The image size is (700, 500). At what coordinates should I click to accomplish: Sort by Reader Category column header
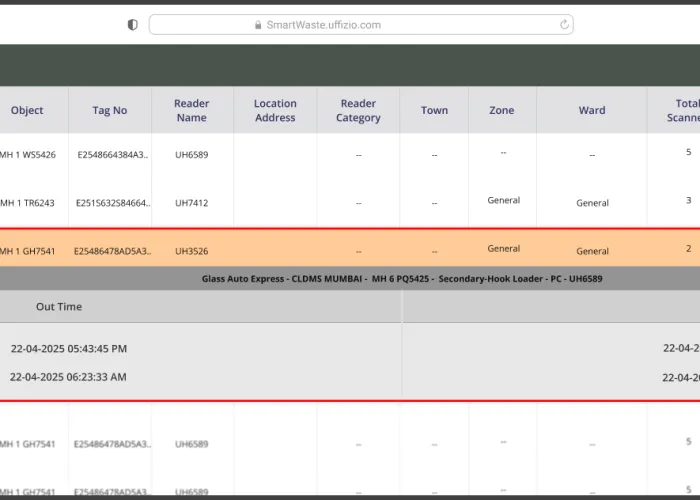(358, 110)
